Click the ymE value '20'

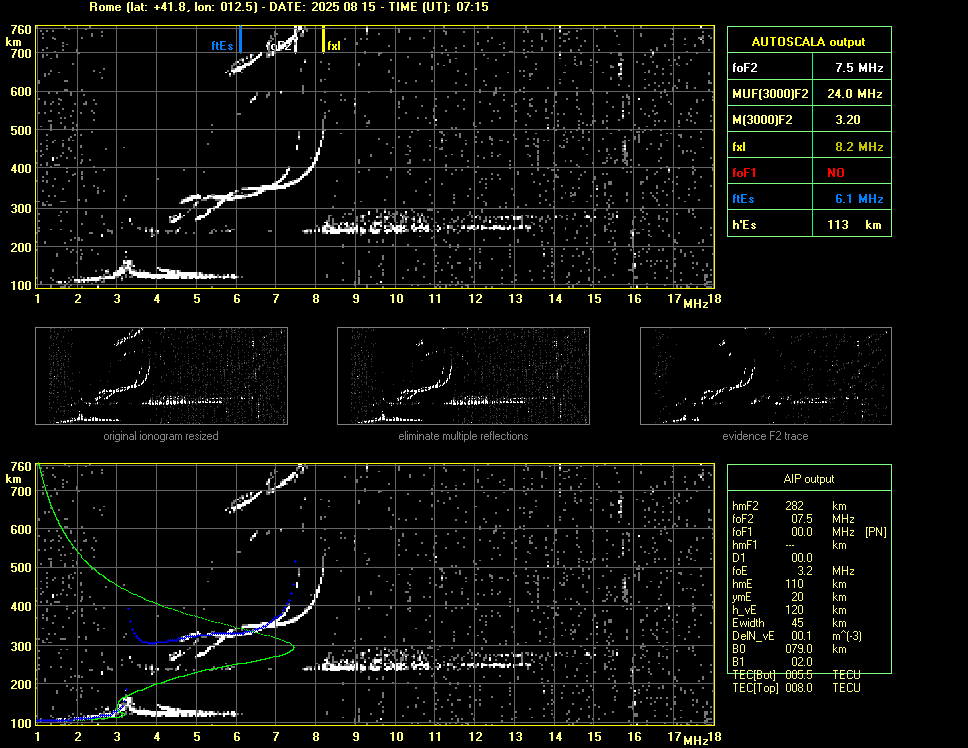coord(797,597)
